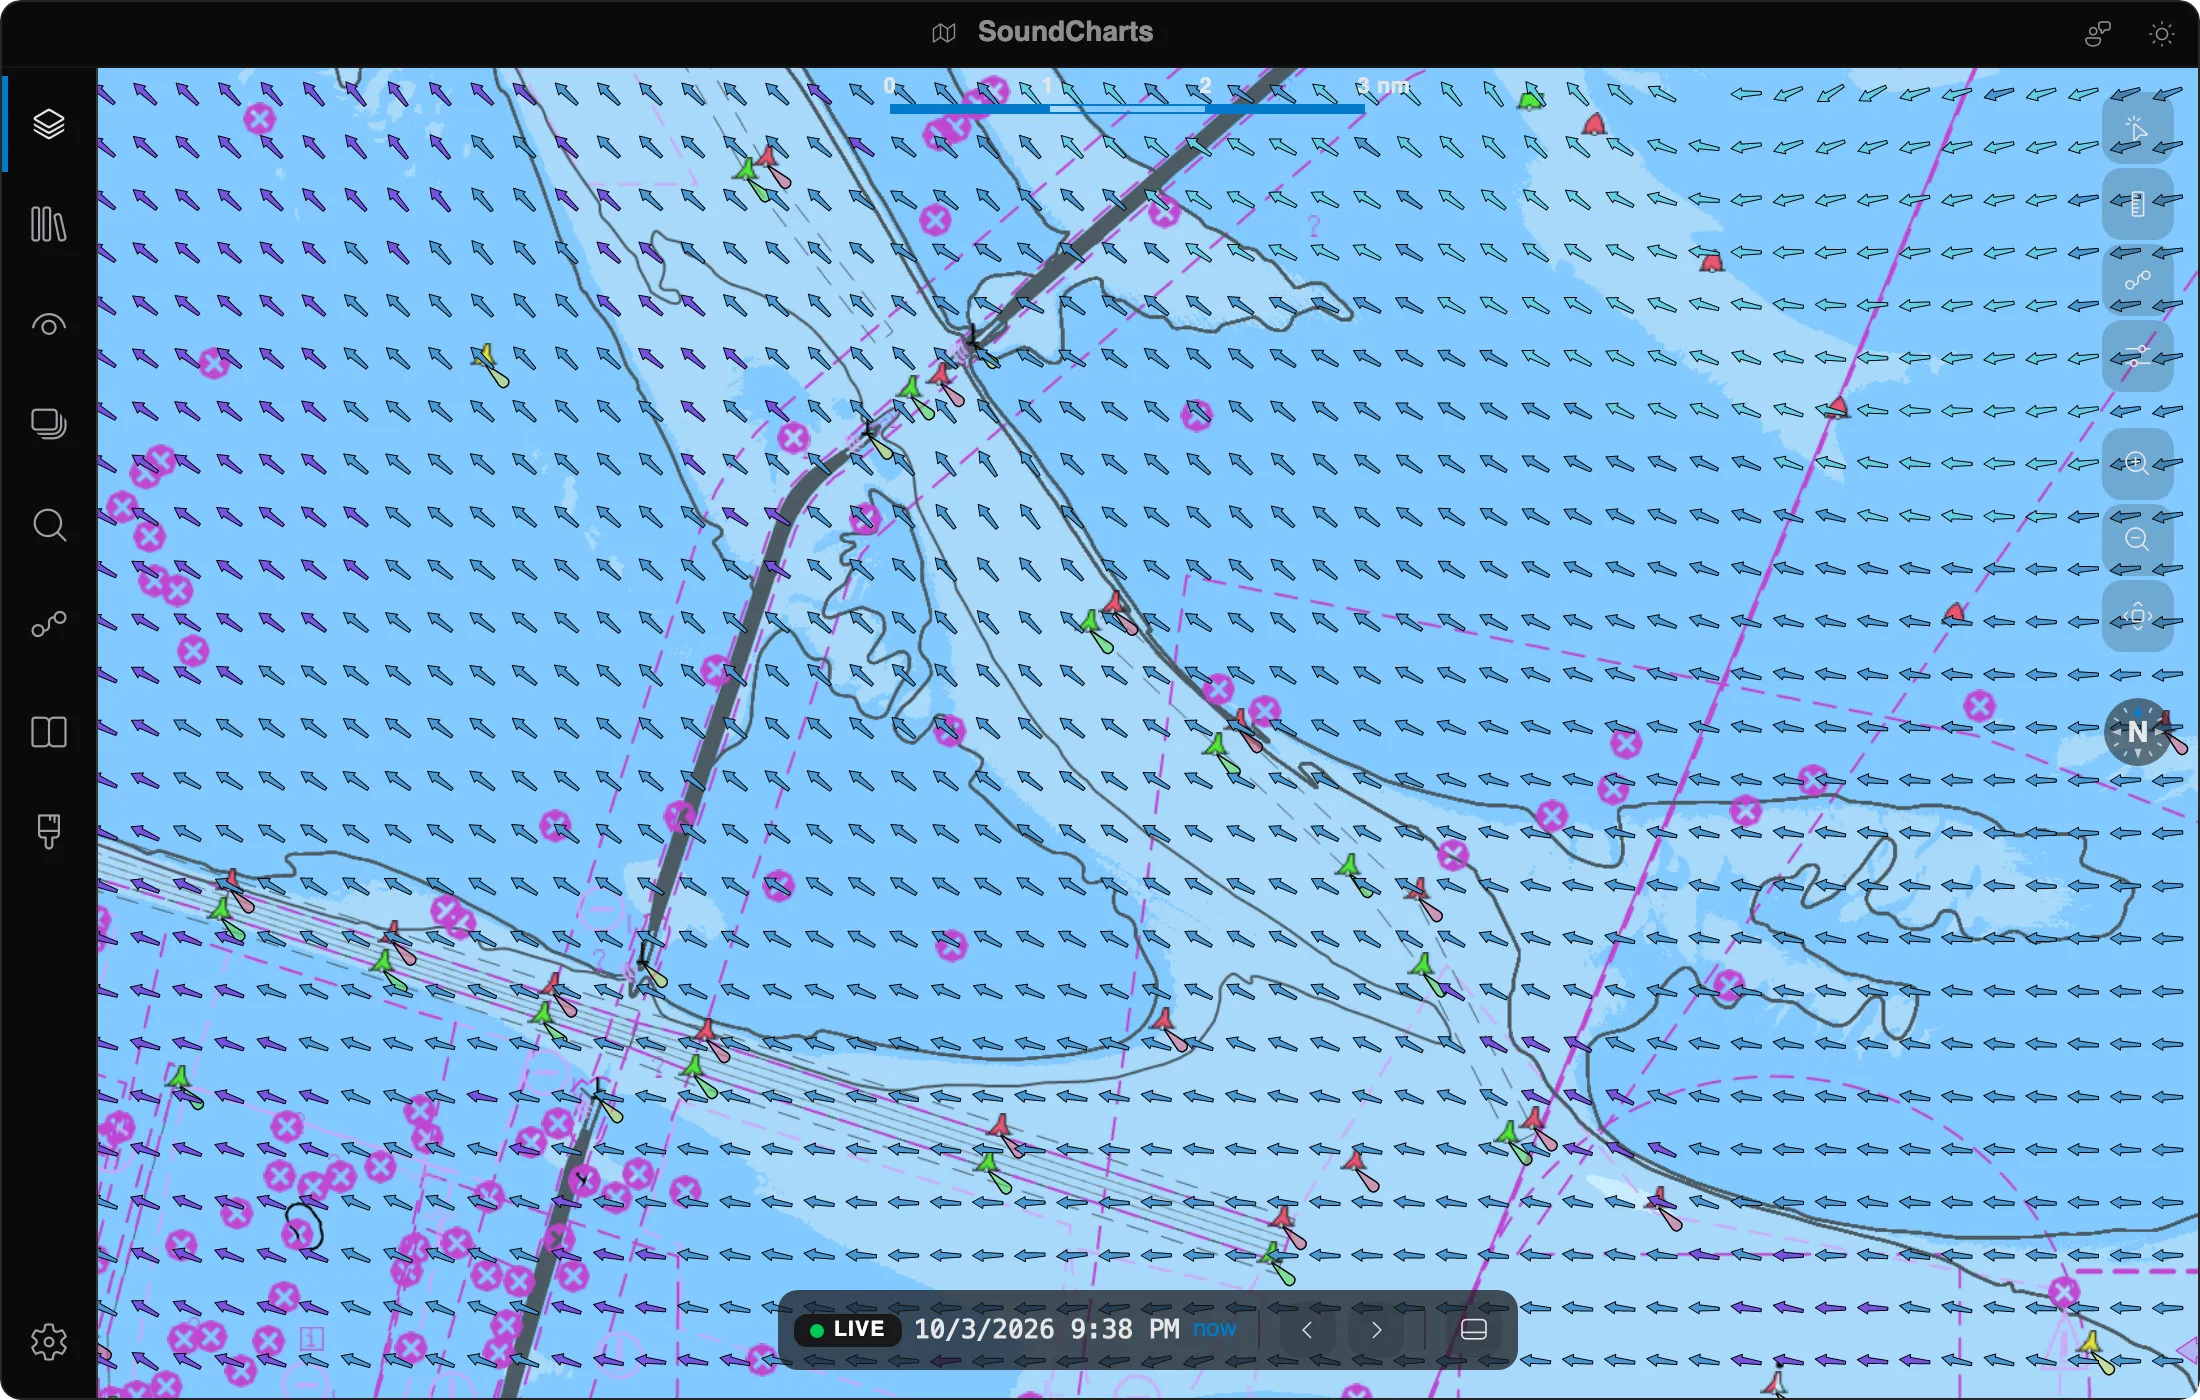Image resolution: width=2200 pixels, height=1400 pixels.
Task: Open settings gear in sidebar
Action: [48, 1341]
